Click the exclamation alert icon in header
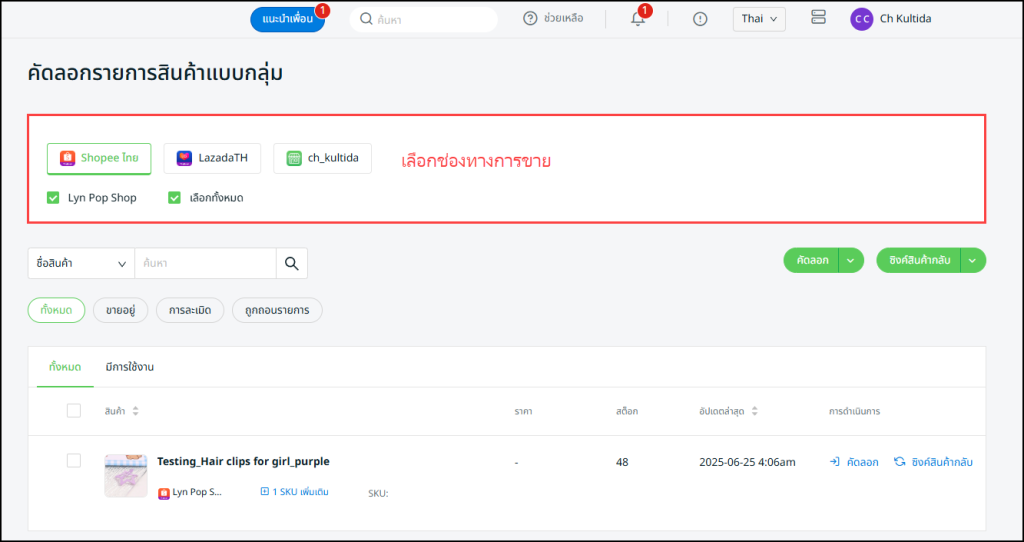Viewport: 1024px width, 542px height. click(x=700, y=19)
